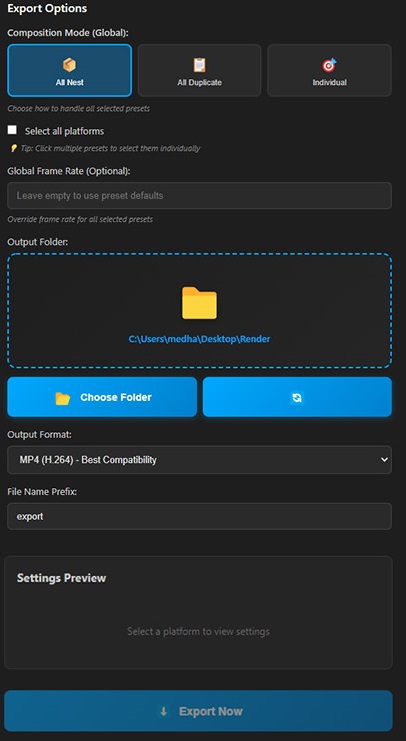Click the dropdown chevron arrow
406x741 pixels.
tap(384, 459)
